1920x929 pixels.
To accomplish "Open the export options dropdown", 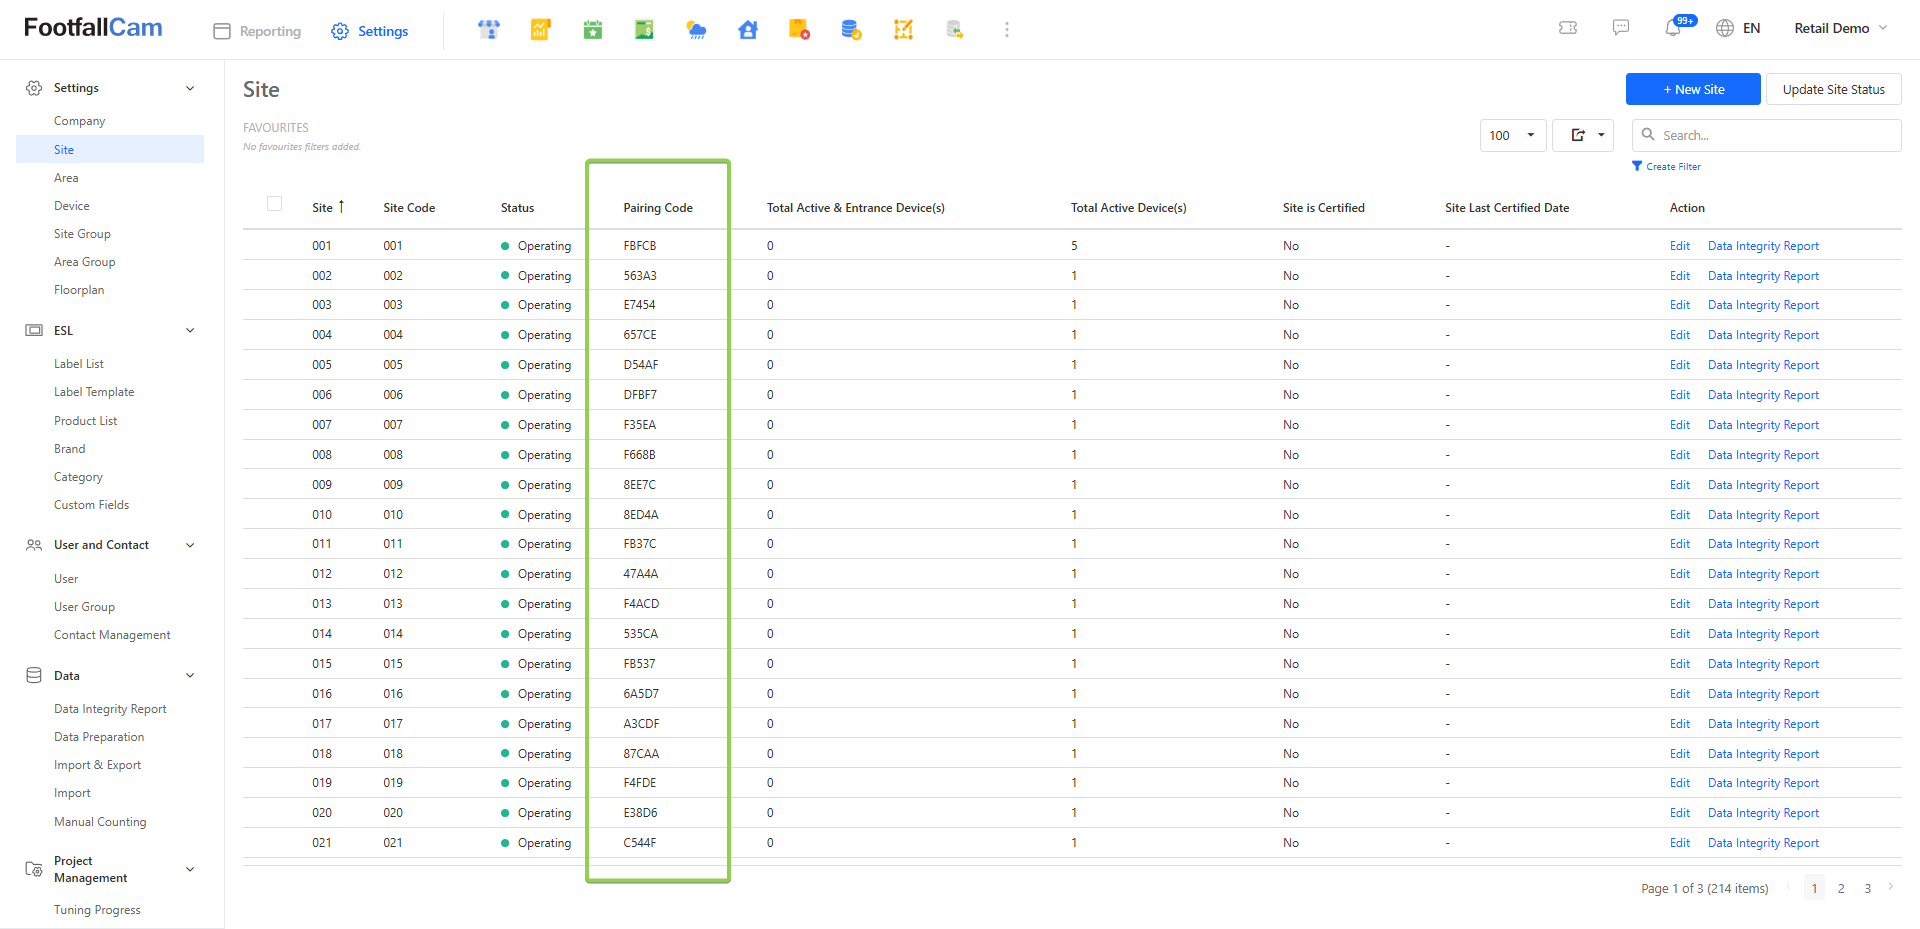I will coord(1584,135).
